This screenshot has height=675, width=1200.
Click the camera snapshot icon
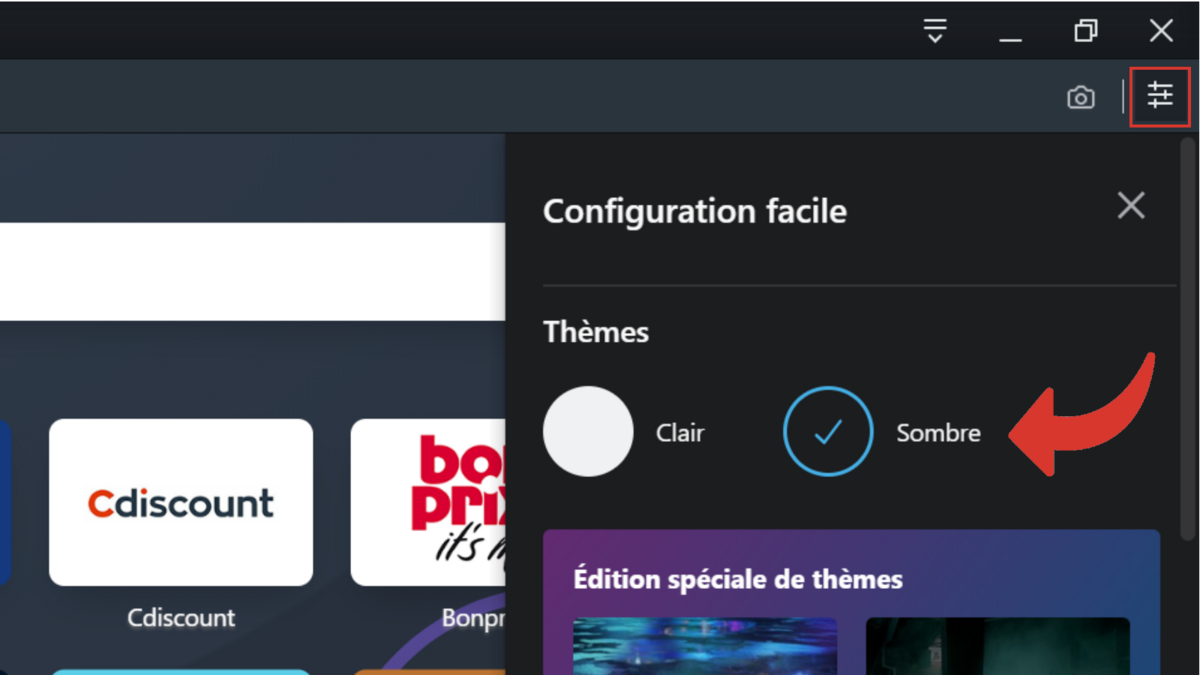point(1081,97)
